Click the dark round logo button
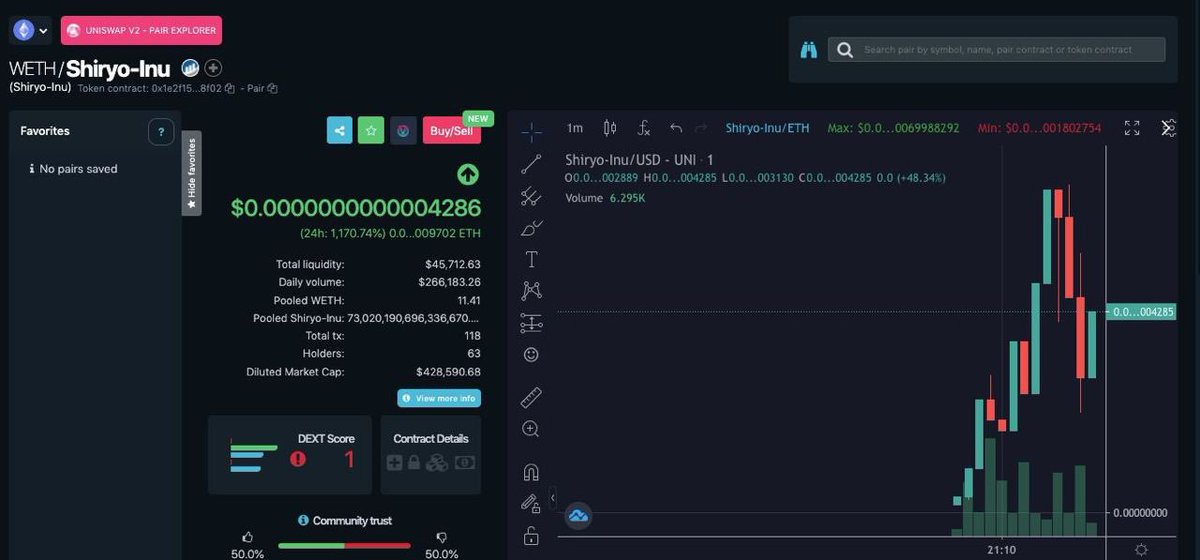The image size is (1200, 560). [403, 131]
